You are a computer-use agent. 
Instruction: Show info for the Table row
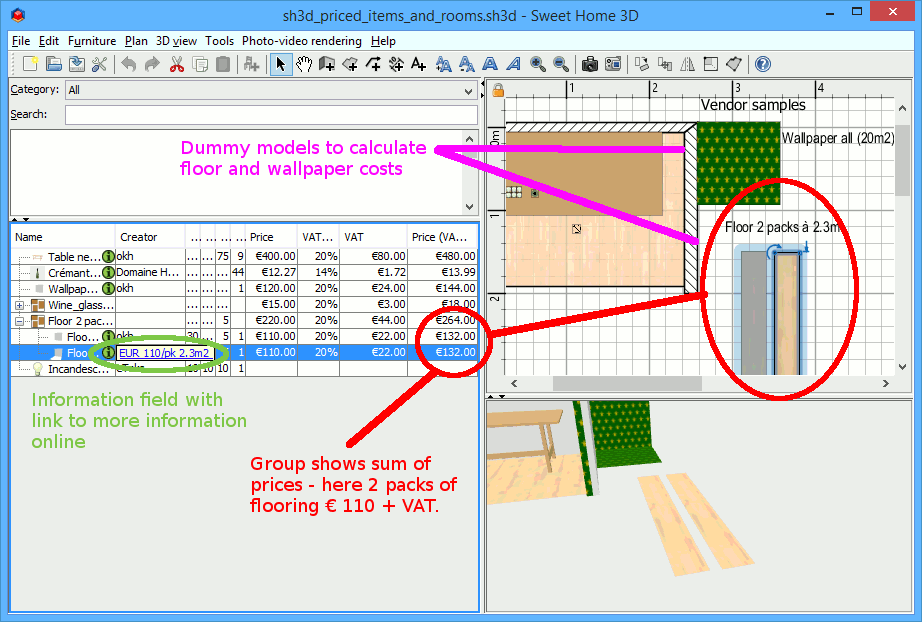point(108,256)
